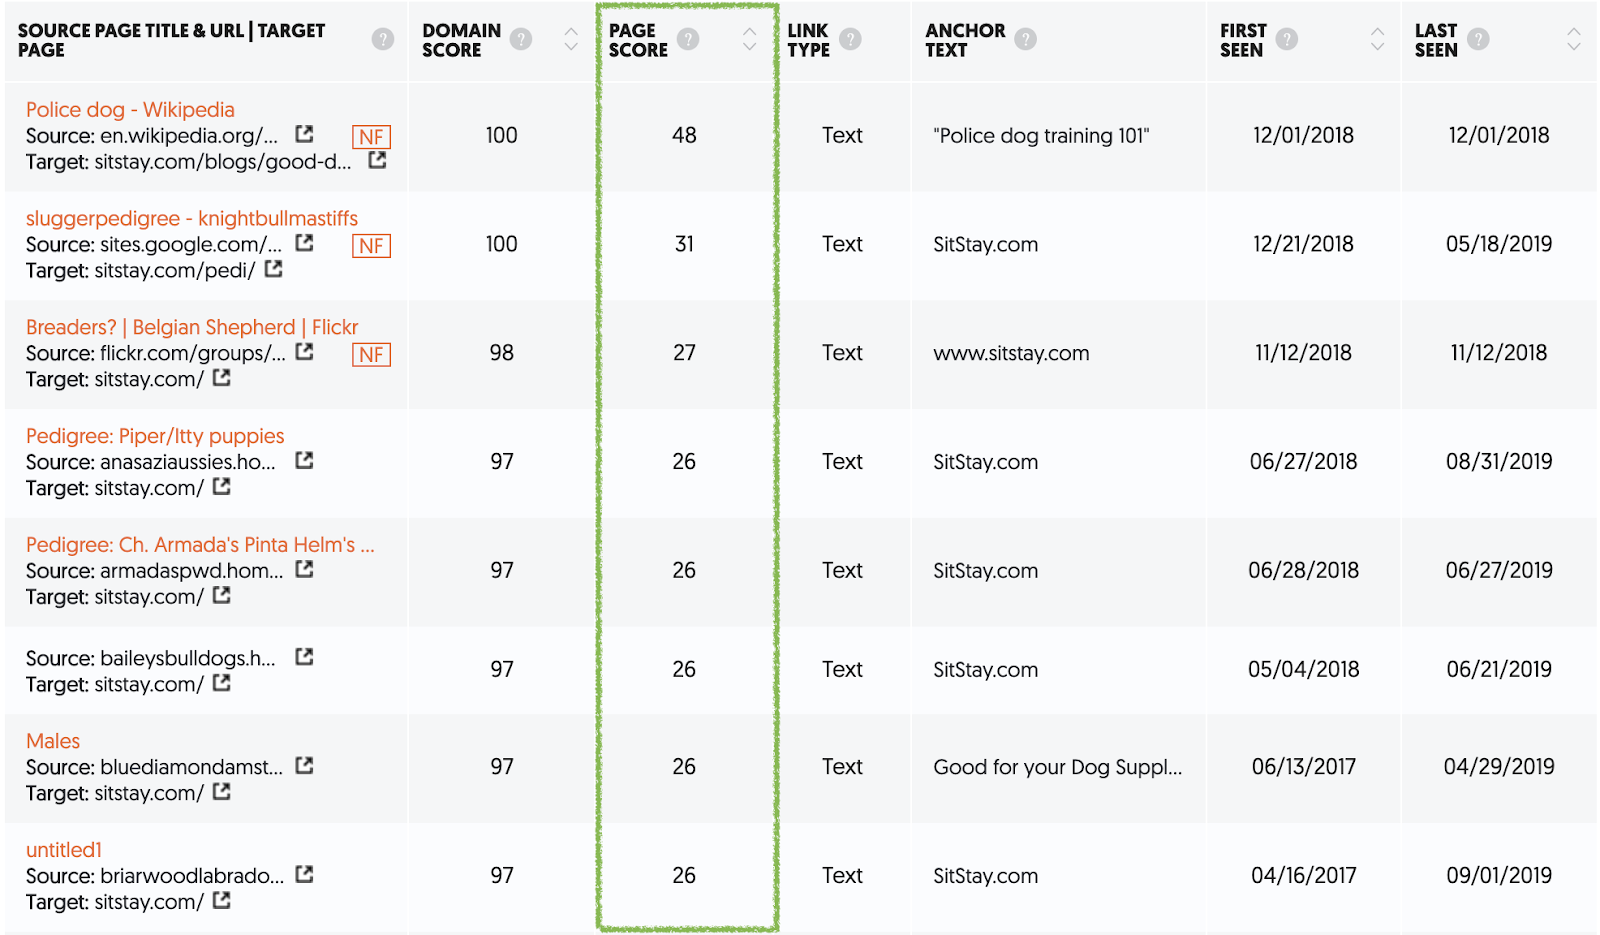Image resolution: width=1600 pixels, height=935 pixels.
Task: Click NF badge on Wikipedia row
Action: pyautogui.click(x=371, y=137)
